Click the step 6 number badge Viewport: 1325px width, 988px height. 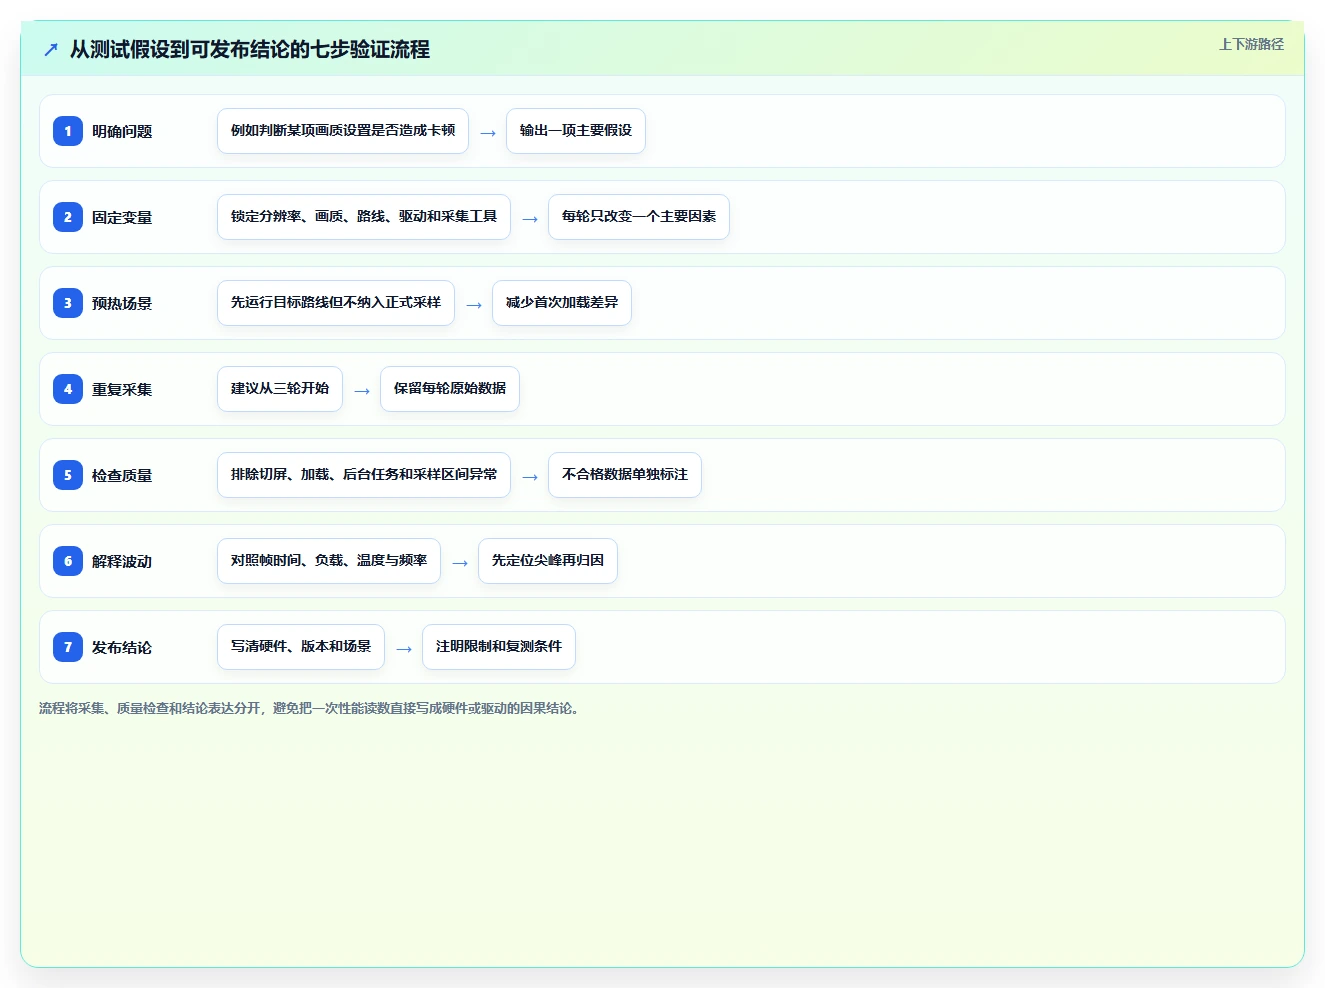coord(68,561)
